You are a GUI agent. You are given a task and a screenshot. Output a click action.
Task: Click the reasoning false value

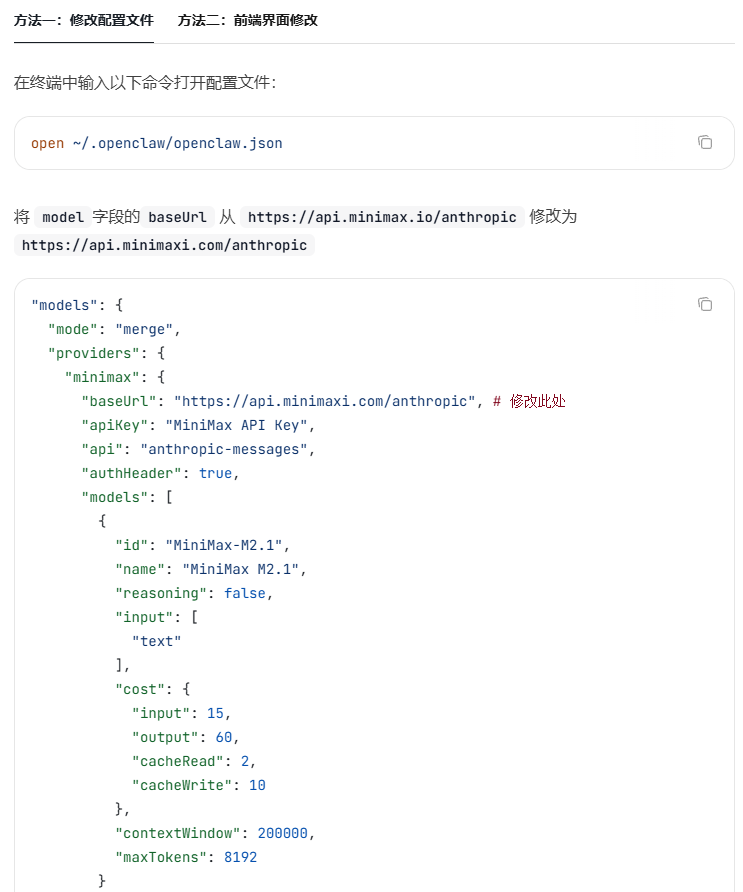click(244, 593)
